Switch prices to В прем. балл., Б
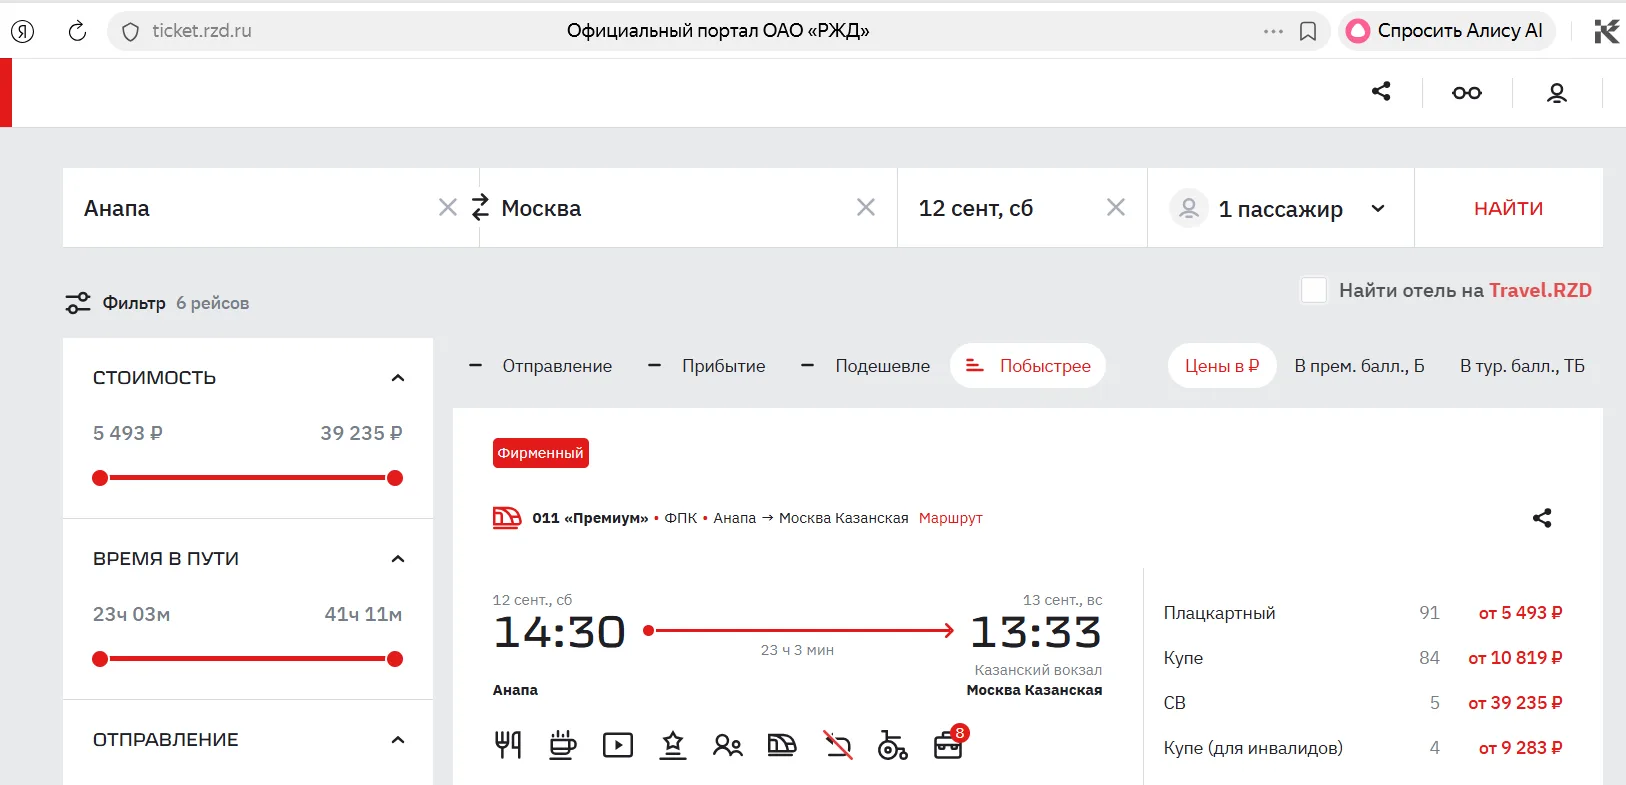The height and width of the screenshot is (785, 1626). coord(1359,366)
